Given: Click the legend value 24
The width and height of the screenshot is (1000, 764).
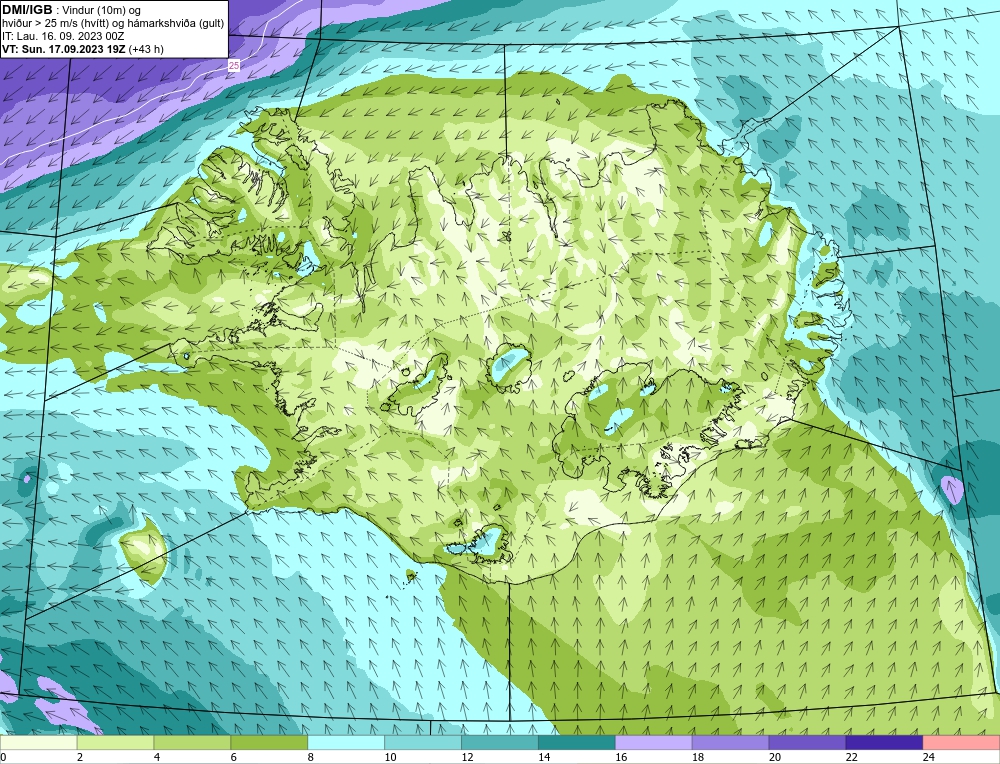Looking at the screenshot, I should pyautogui.click(x=929, y=757).
